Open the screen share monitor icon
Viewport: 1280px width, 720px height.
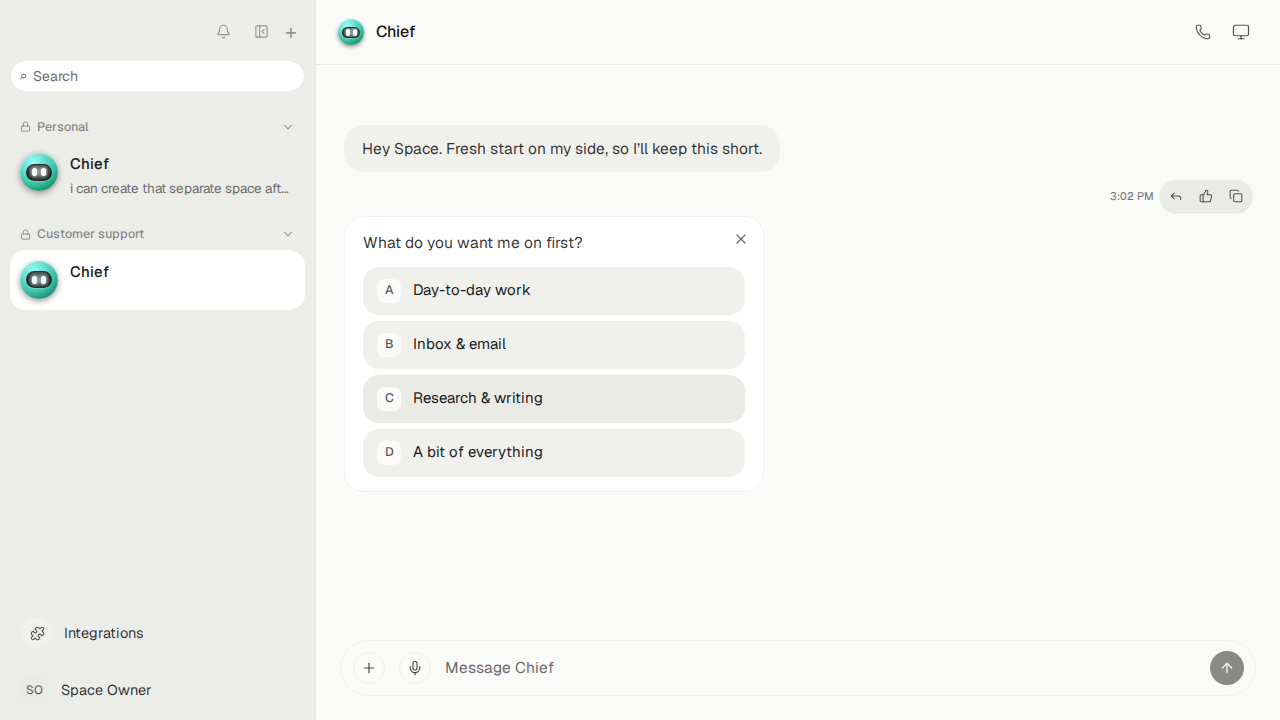click(x=1241, y=32)
